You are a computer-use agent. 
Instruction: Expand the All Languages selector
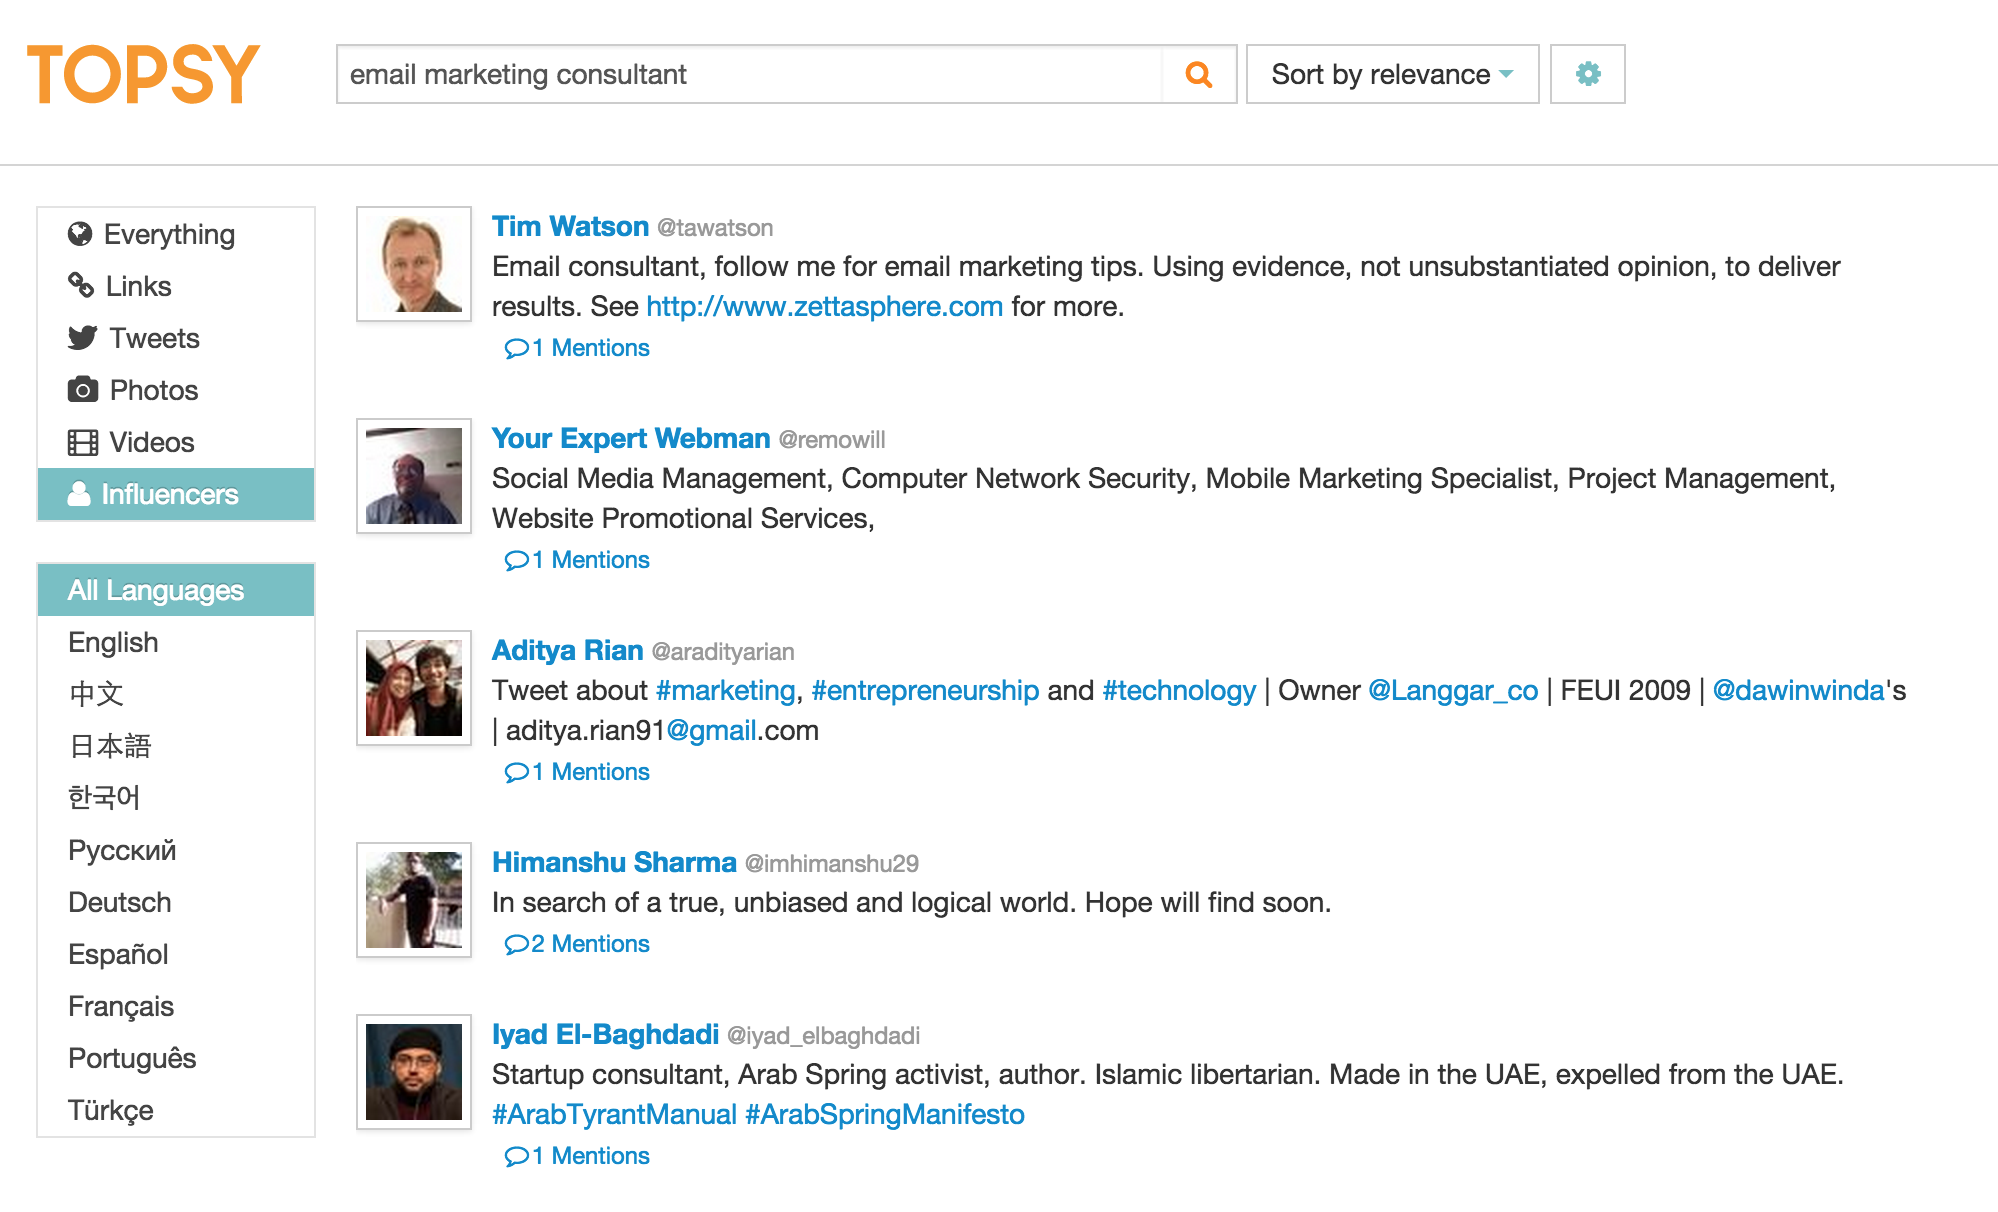click(154, 590)
